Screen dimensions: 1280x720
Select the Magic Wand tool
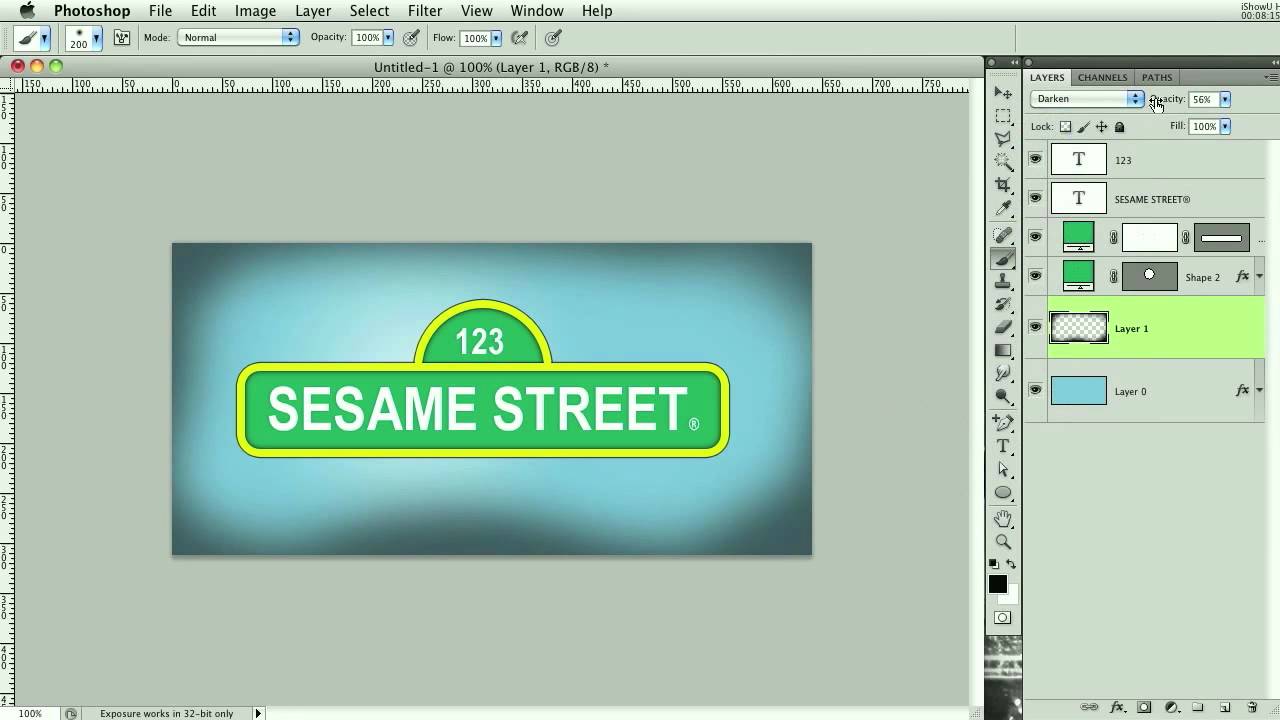click(1003, 162)
